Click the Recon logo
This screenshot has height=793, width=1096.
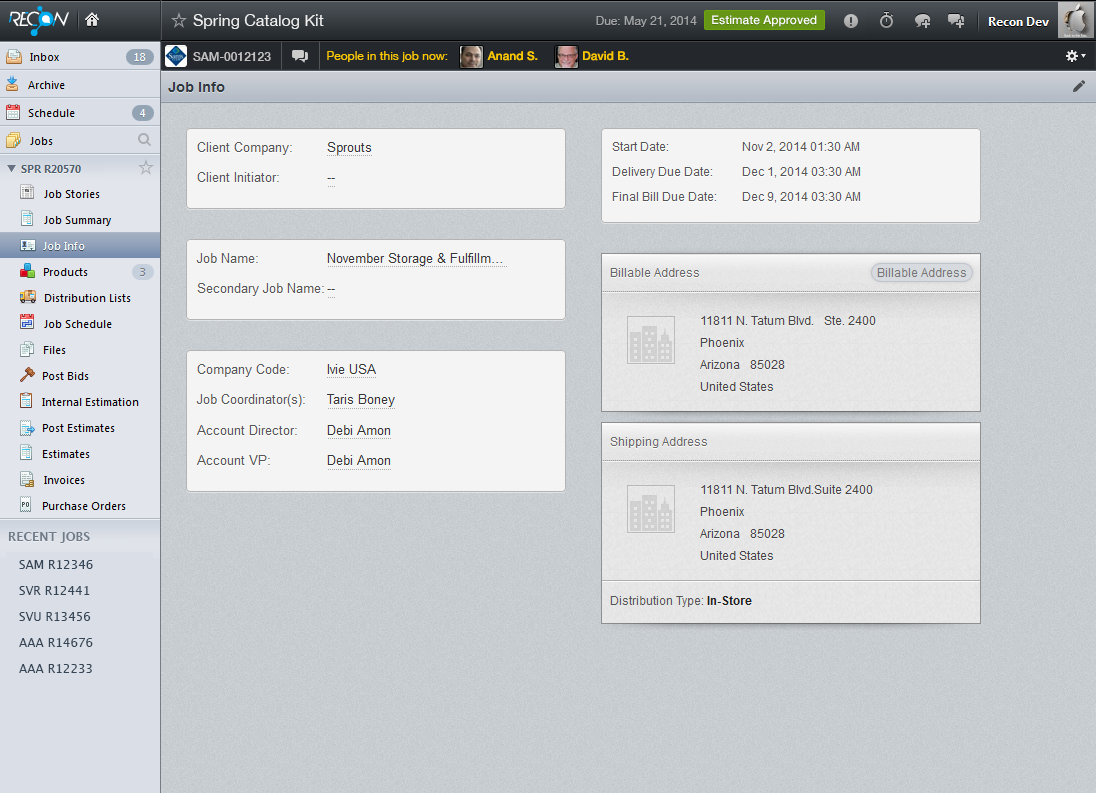pyautogui.click(x=38, y=20)
